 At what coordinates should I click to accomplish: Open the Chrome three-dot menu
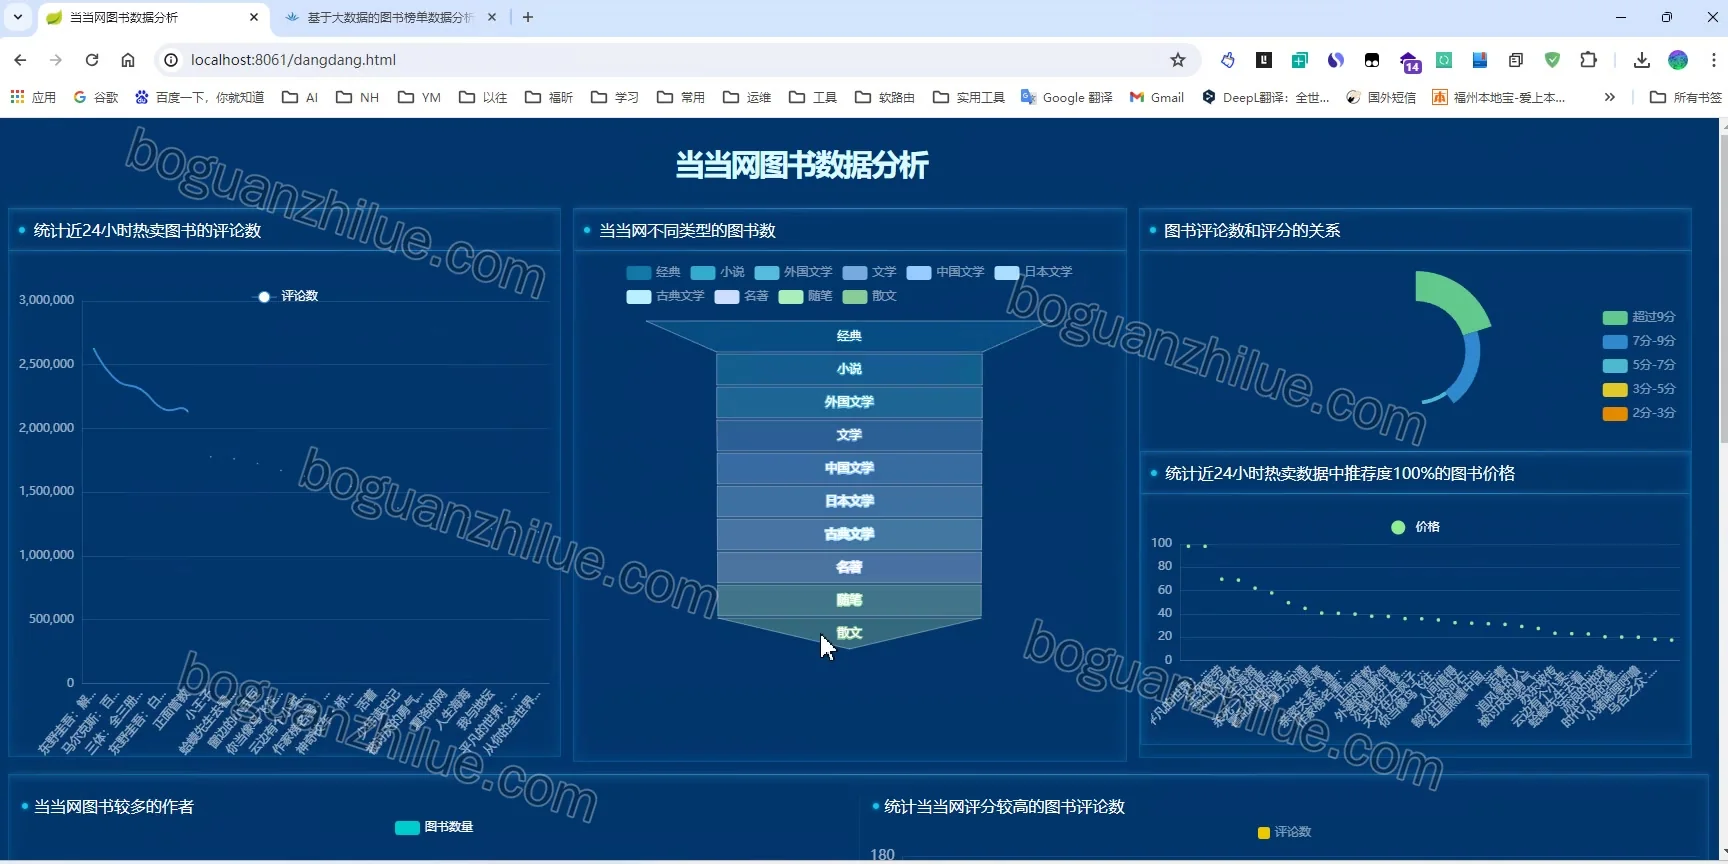[x=1713, y=60]
